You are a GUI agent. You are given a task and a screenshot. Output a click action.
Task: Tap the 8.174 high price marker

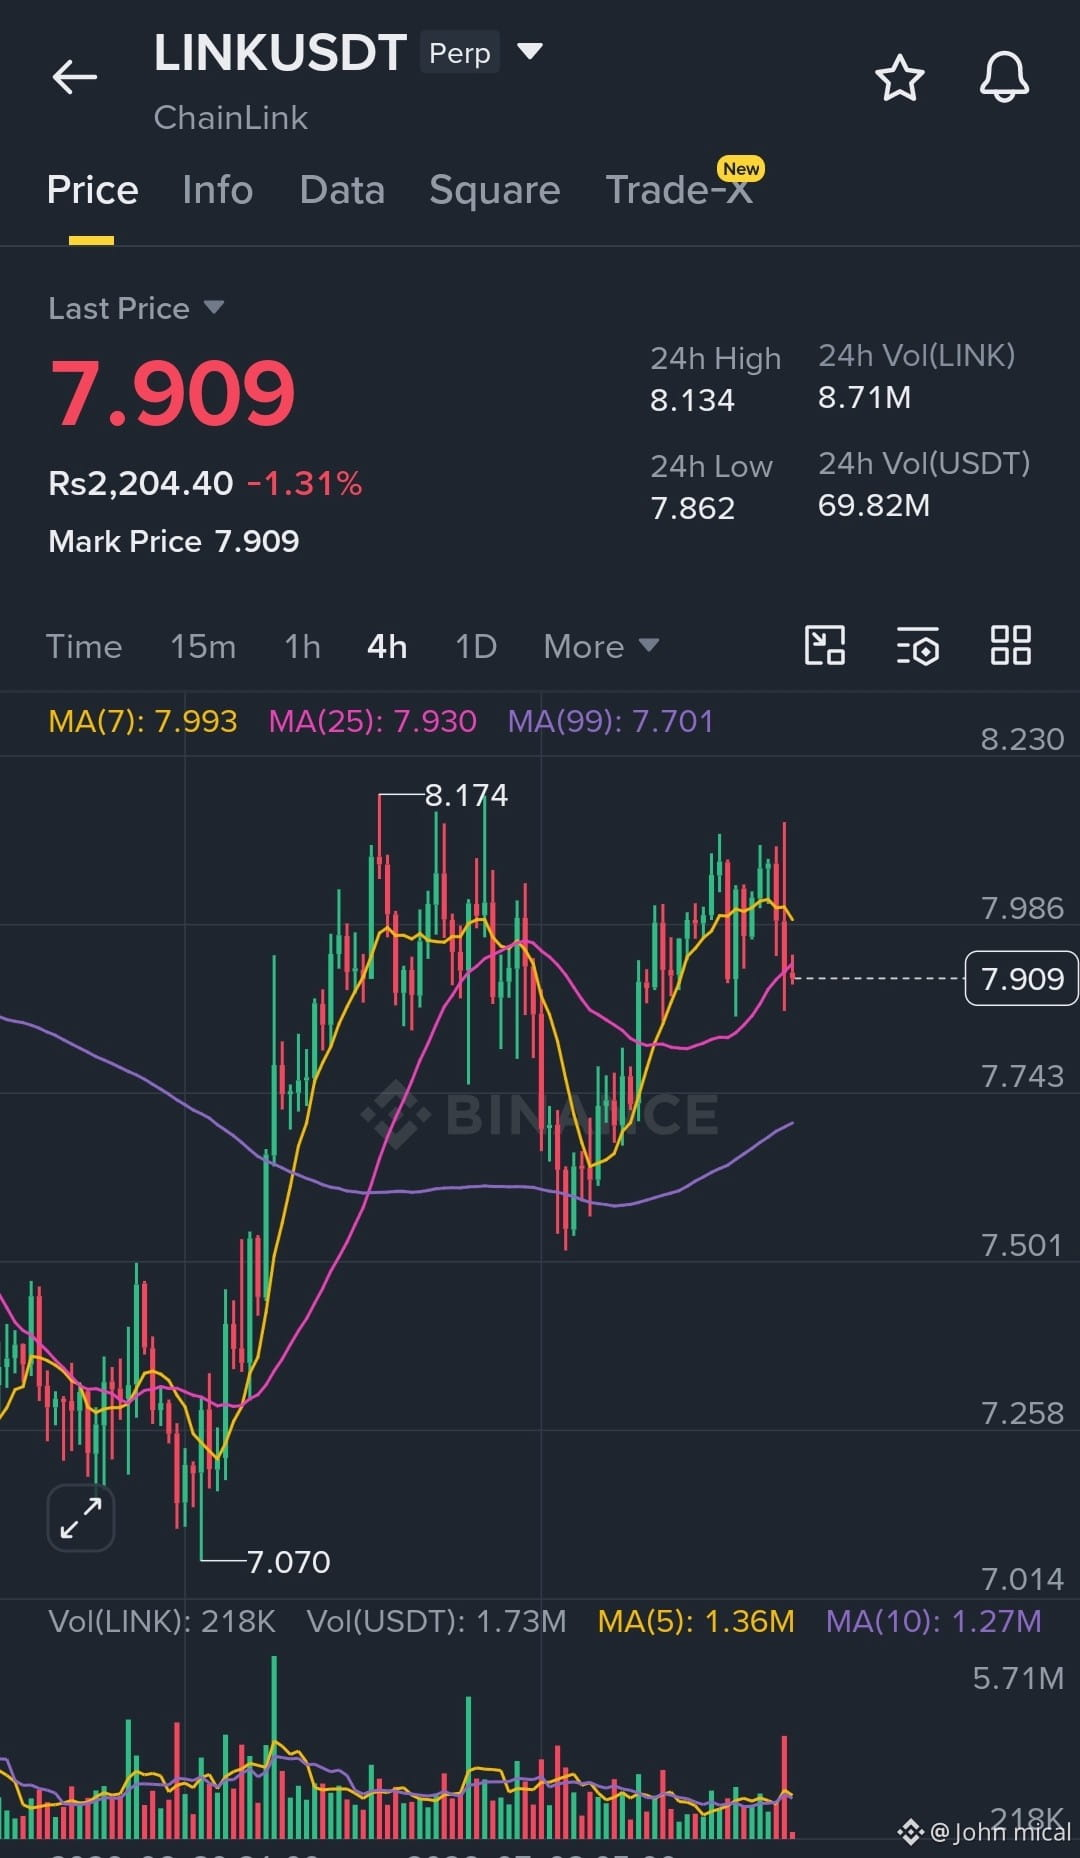coord(466,795)
